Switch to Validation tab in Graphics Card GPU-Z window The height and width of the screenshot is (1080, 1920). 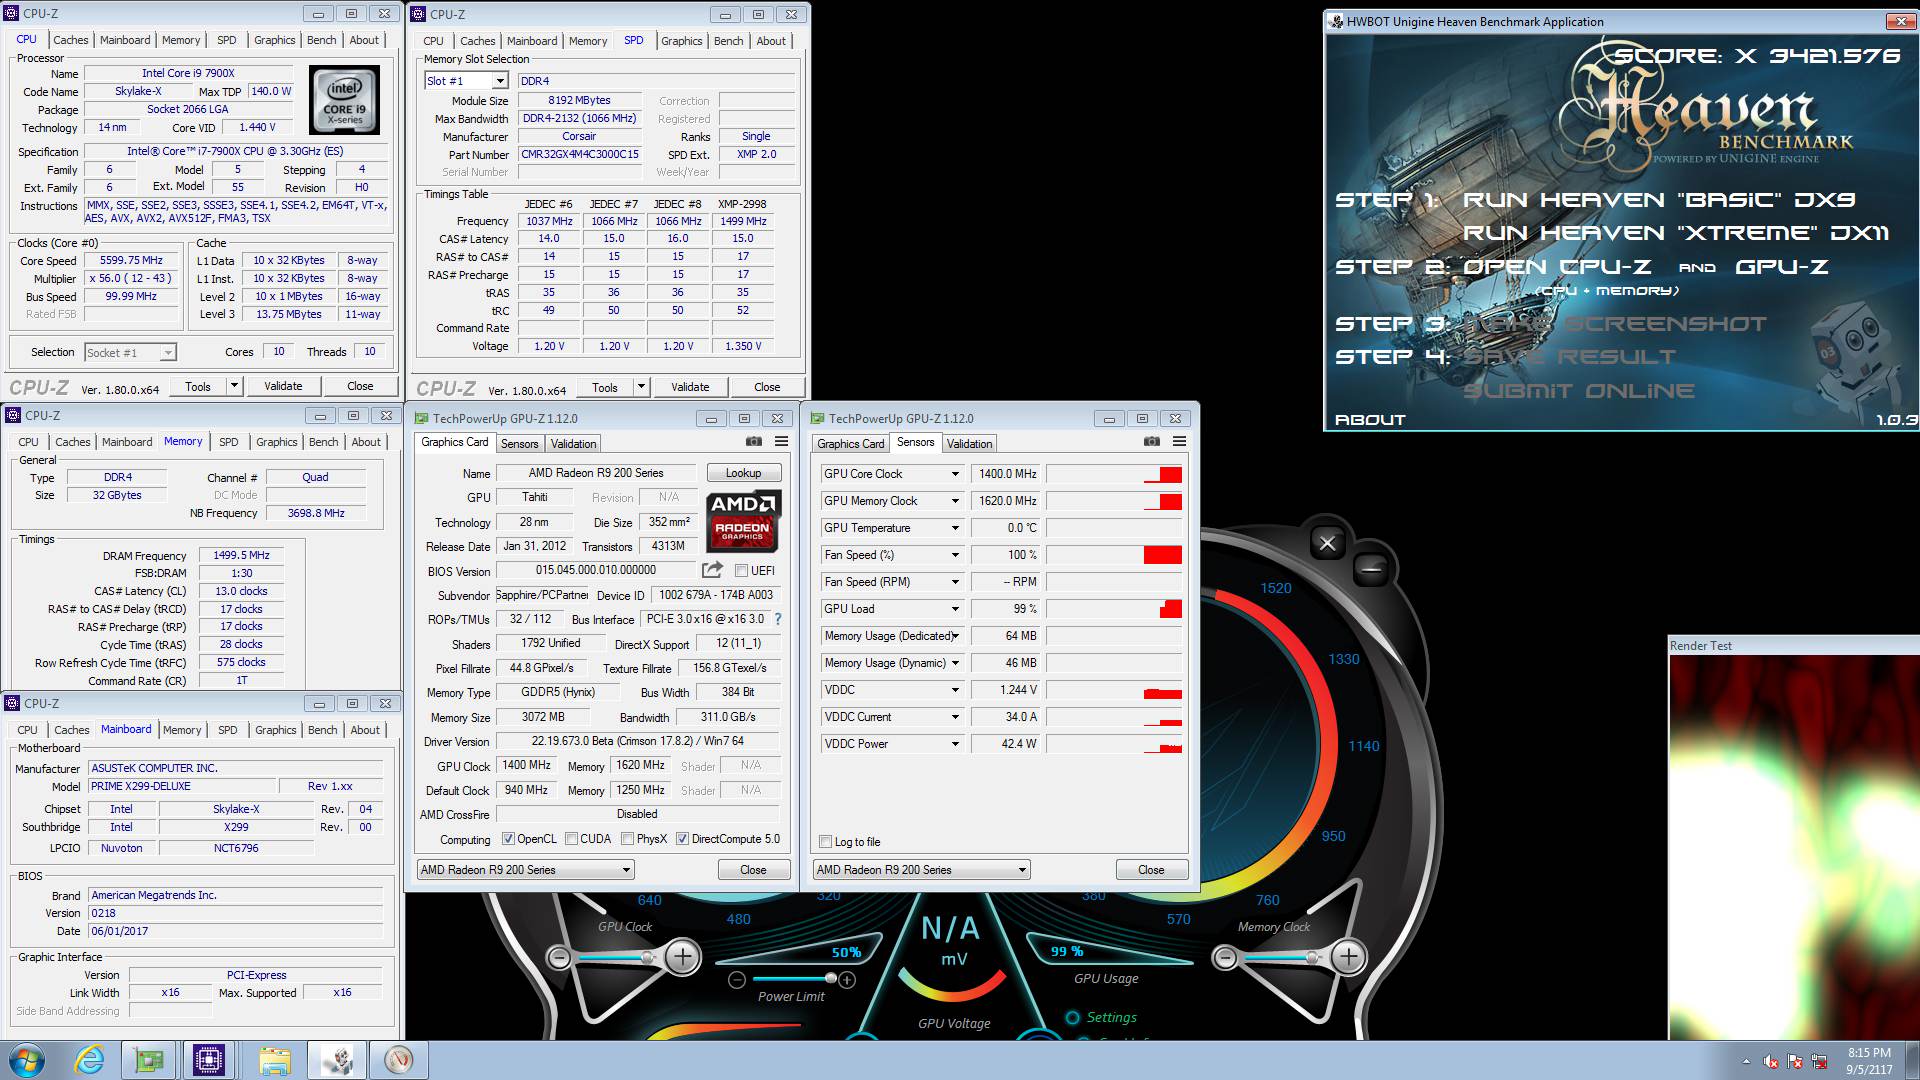[573, 444]
